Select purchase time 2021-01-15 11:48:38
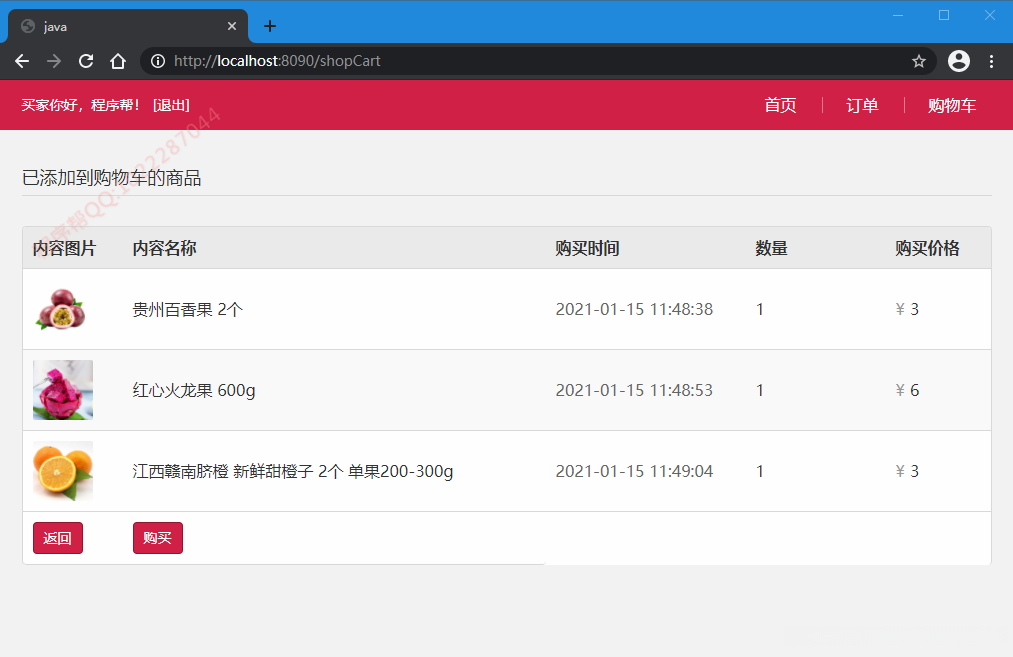Image resolution: width=1013 pixels, height=657 pixels. (634, 309)
